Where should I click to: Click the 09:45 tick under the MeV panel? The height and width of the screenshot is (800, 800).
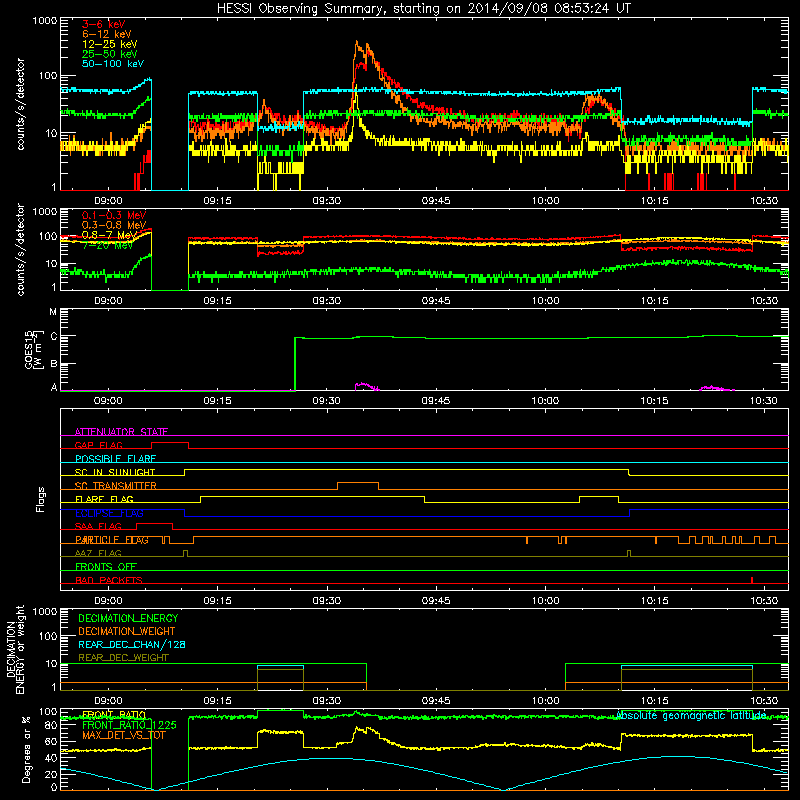pos(436,301)
